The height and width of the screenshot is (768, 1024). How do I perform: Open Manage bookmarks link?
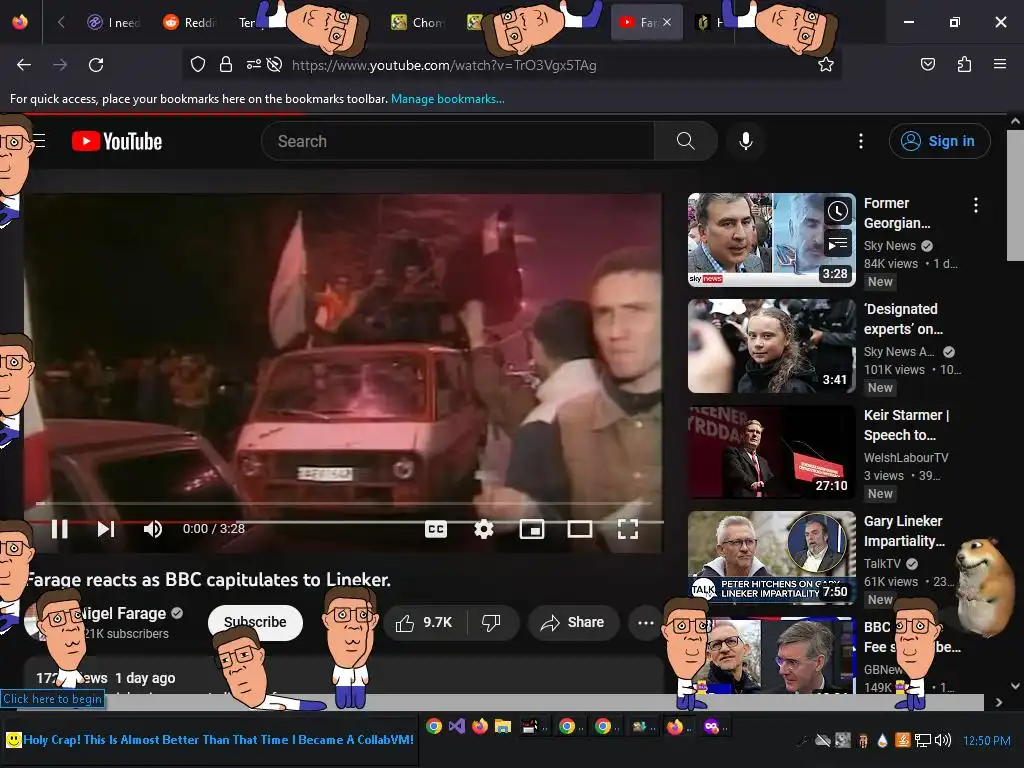pos(447,99)
